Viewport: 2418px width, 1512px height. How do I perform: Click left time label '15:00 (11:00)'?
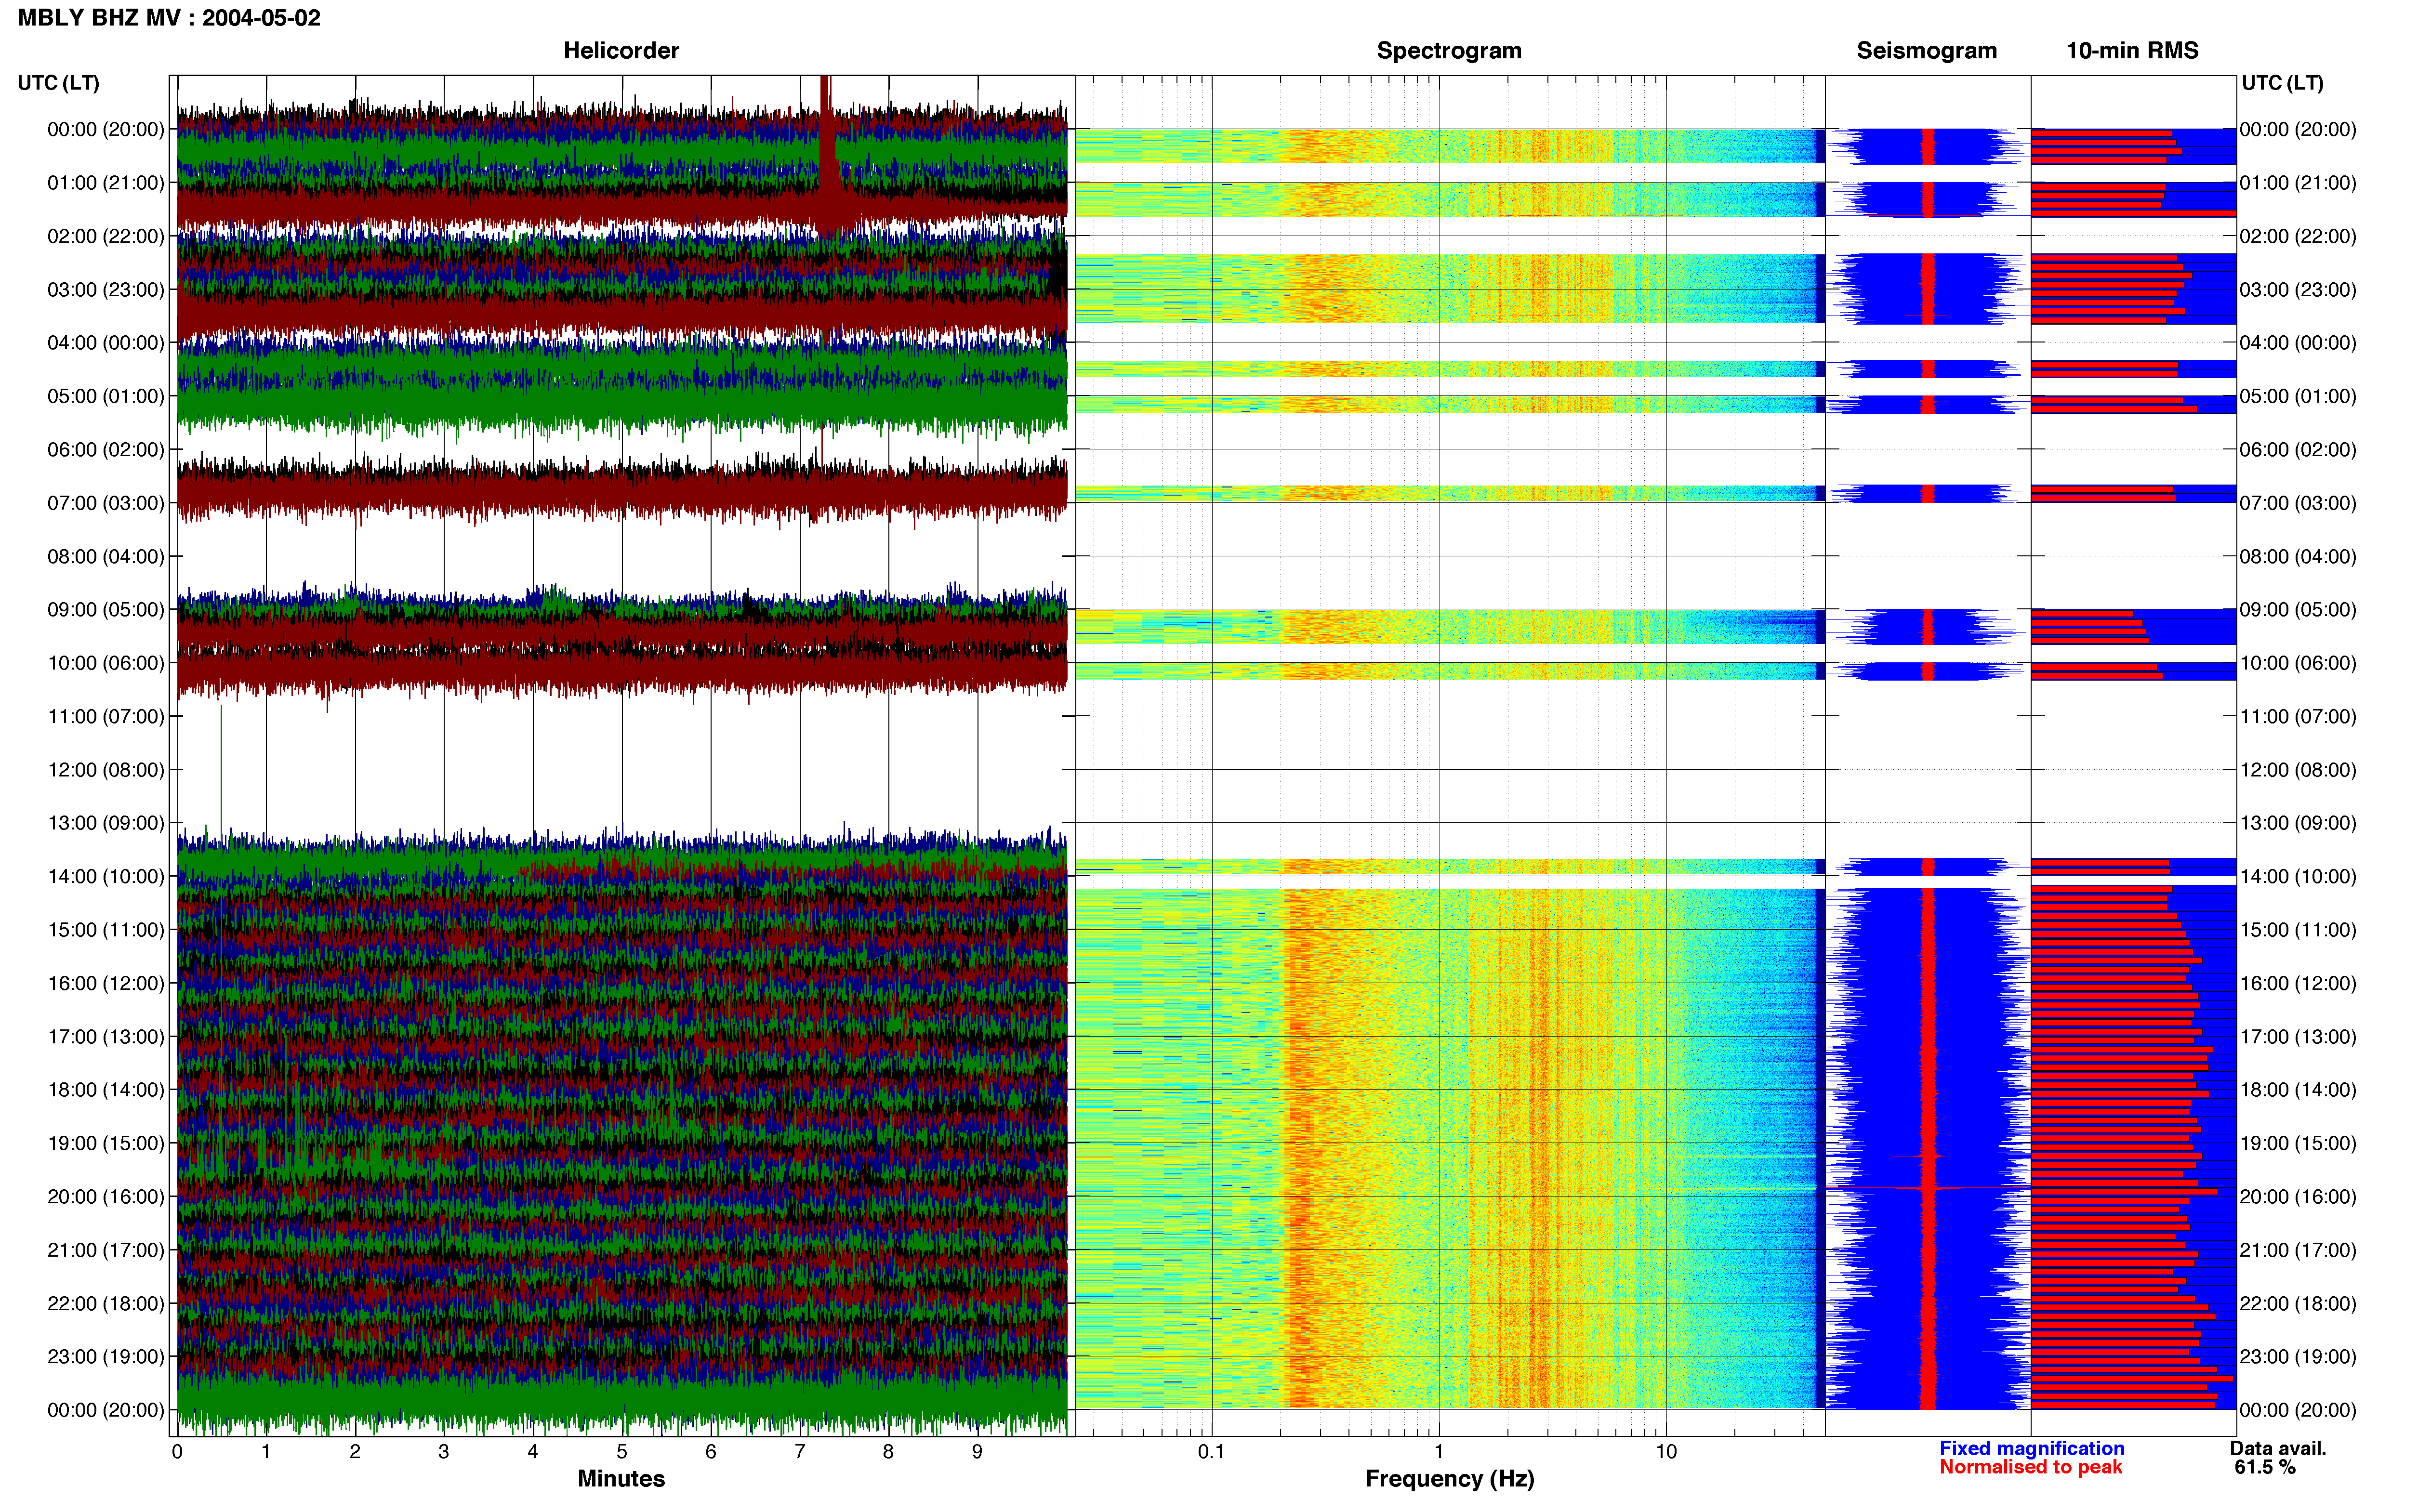106,930
